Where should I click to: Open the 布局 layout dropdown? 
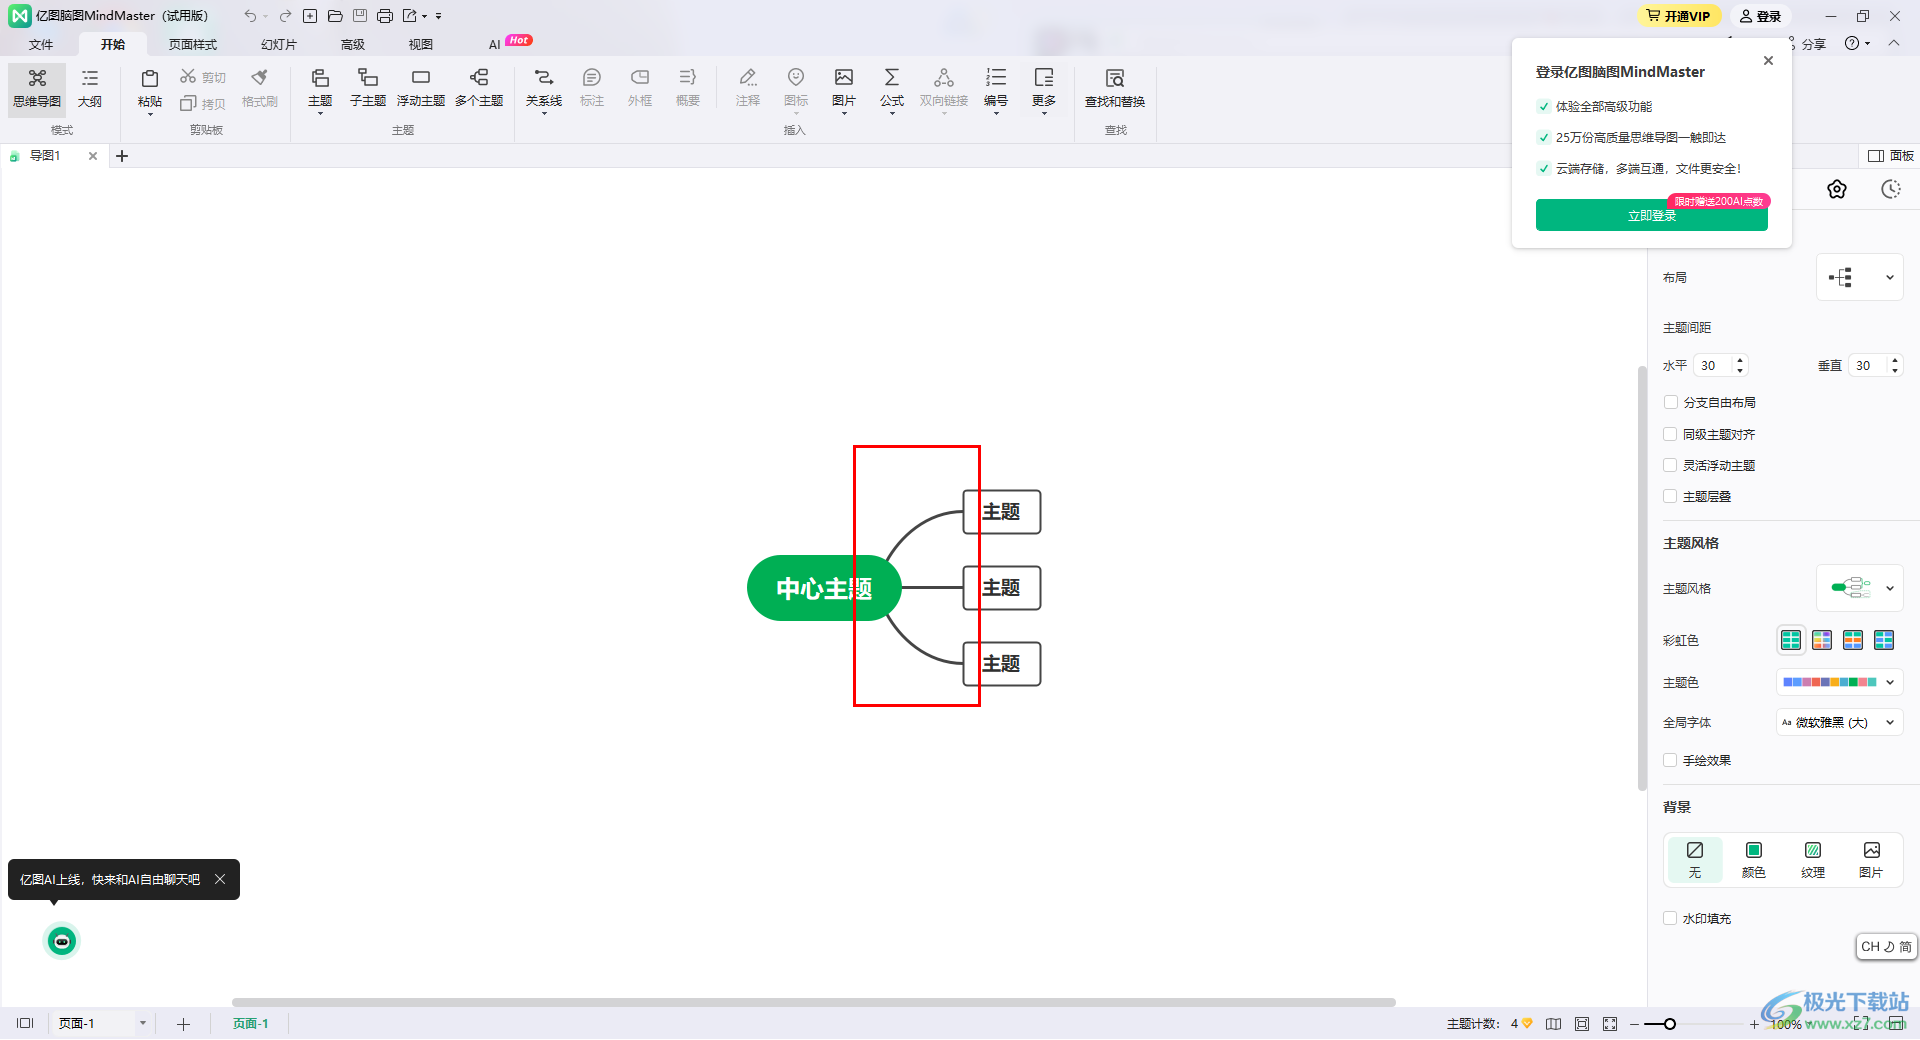coord(1860,278)
